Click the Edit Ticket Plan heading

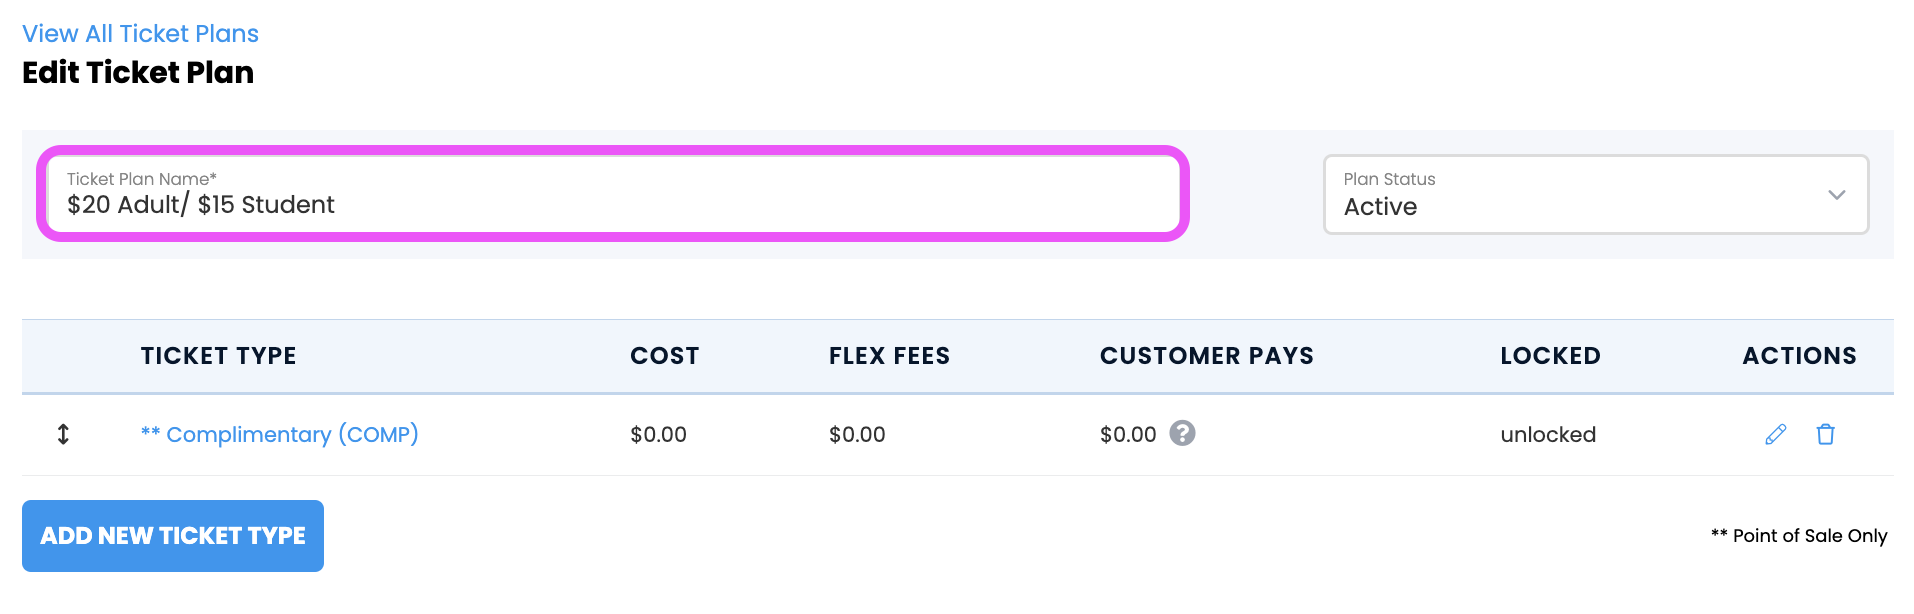[x=138, y=72]
